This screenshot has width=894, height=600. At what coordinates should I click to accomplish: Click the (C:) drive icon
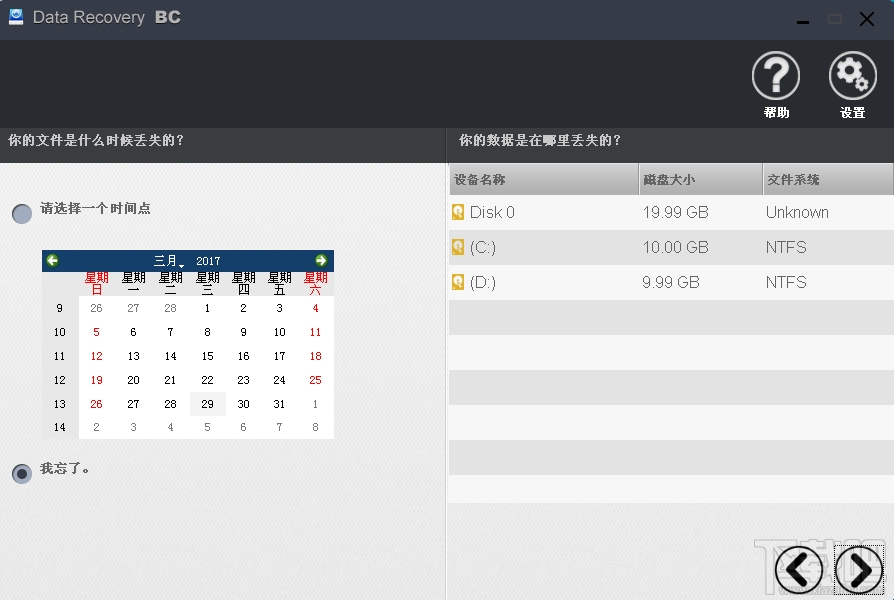click(458, 247)
